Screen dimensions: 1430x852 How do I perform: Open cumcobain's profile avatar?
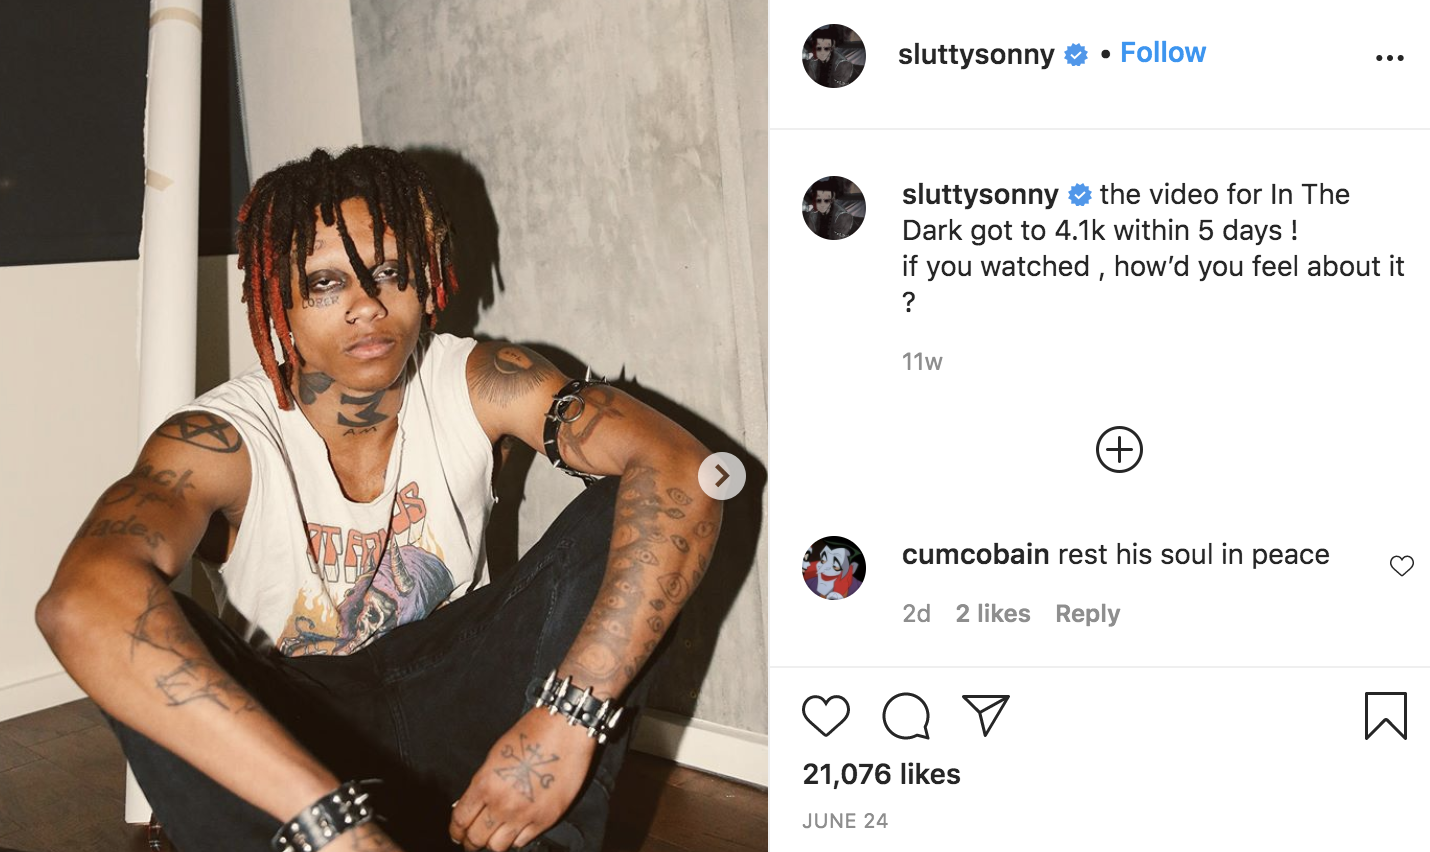pyautogui.click(x=834, y=568)
